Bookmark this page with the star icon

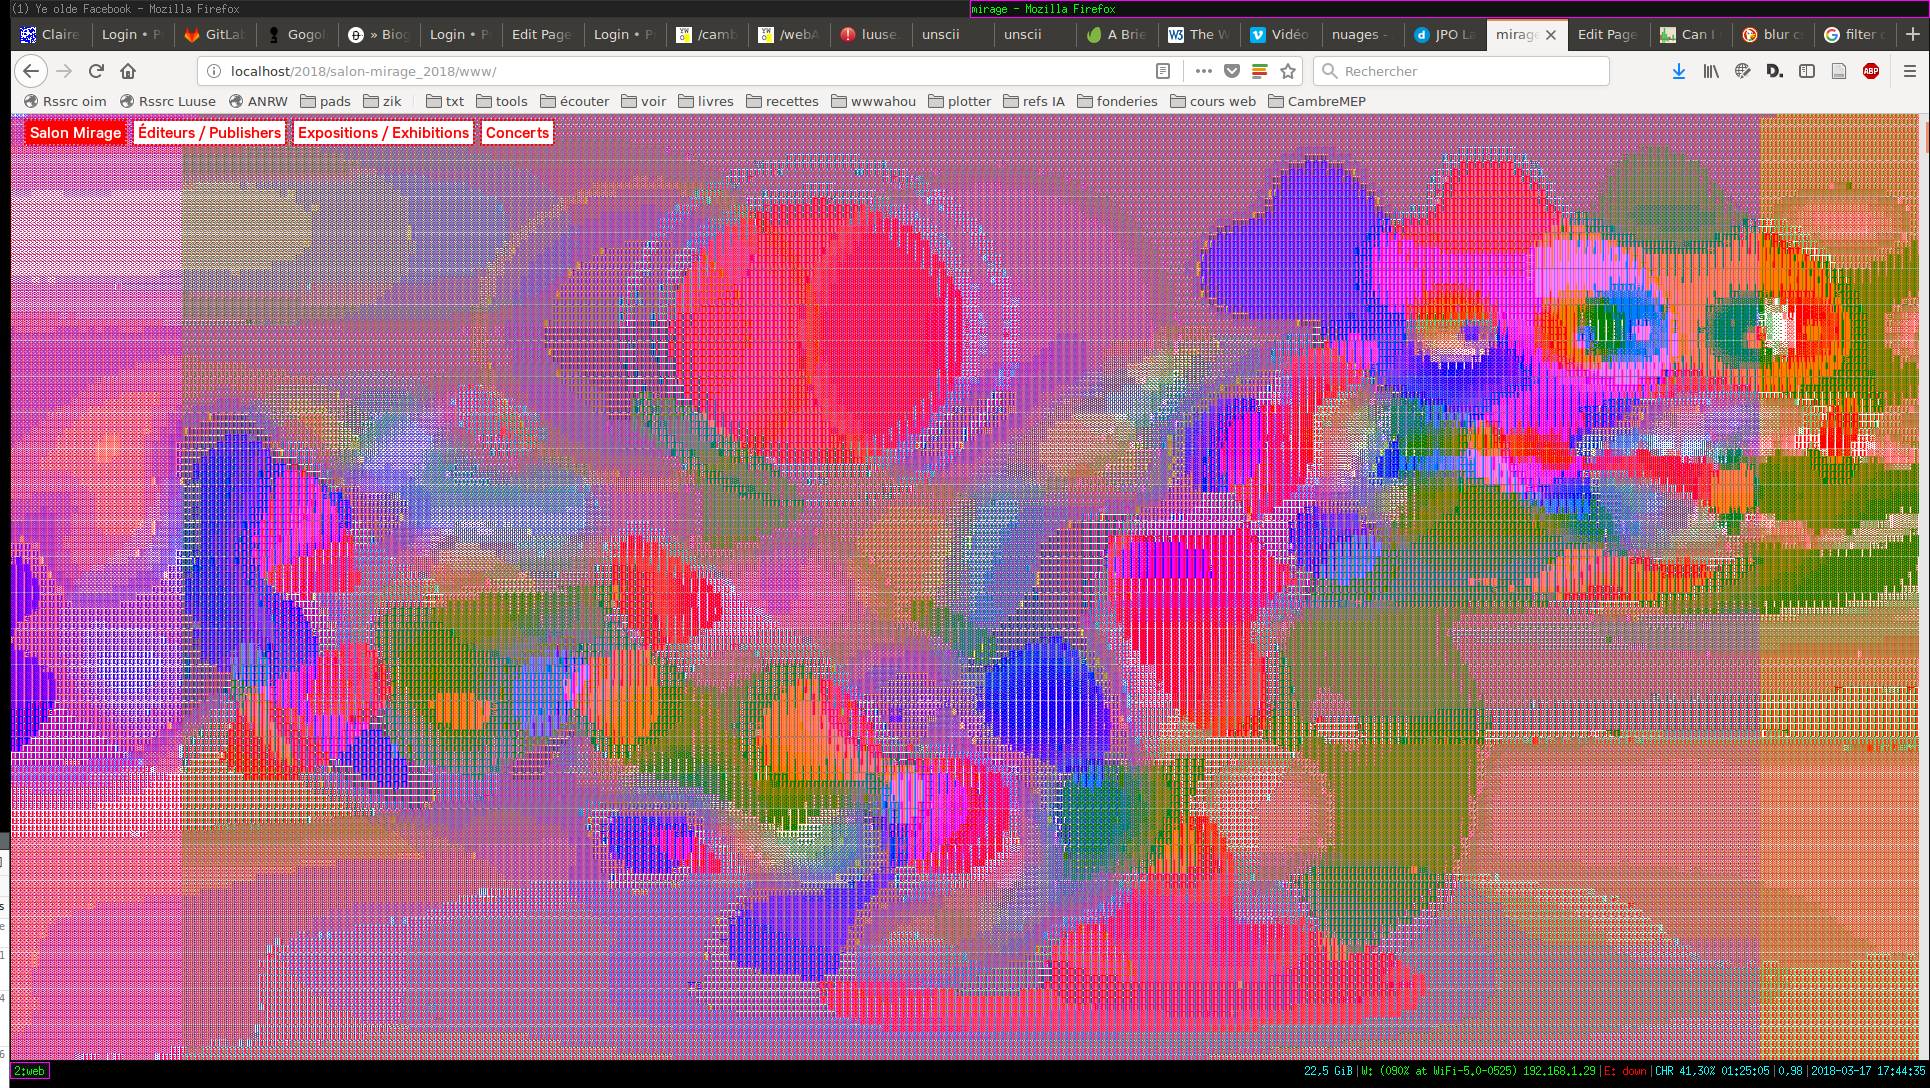1288,71
